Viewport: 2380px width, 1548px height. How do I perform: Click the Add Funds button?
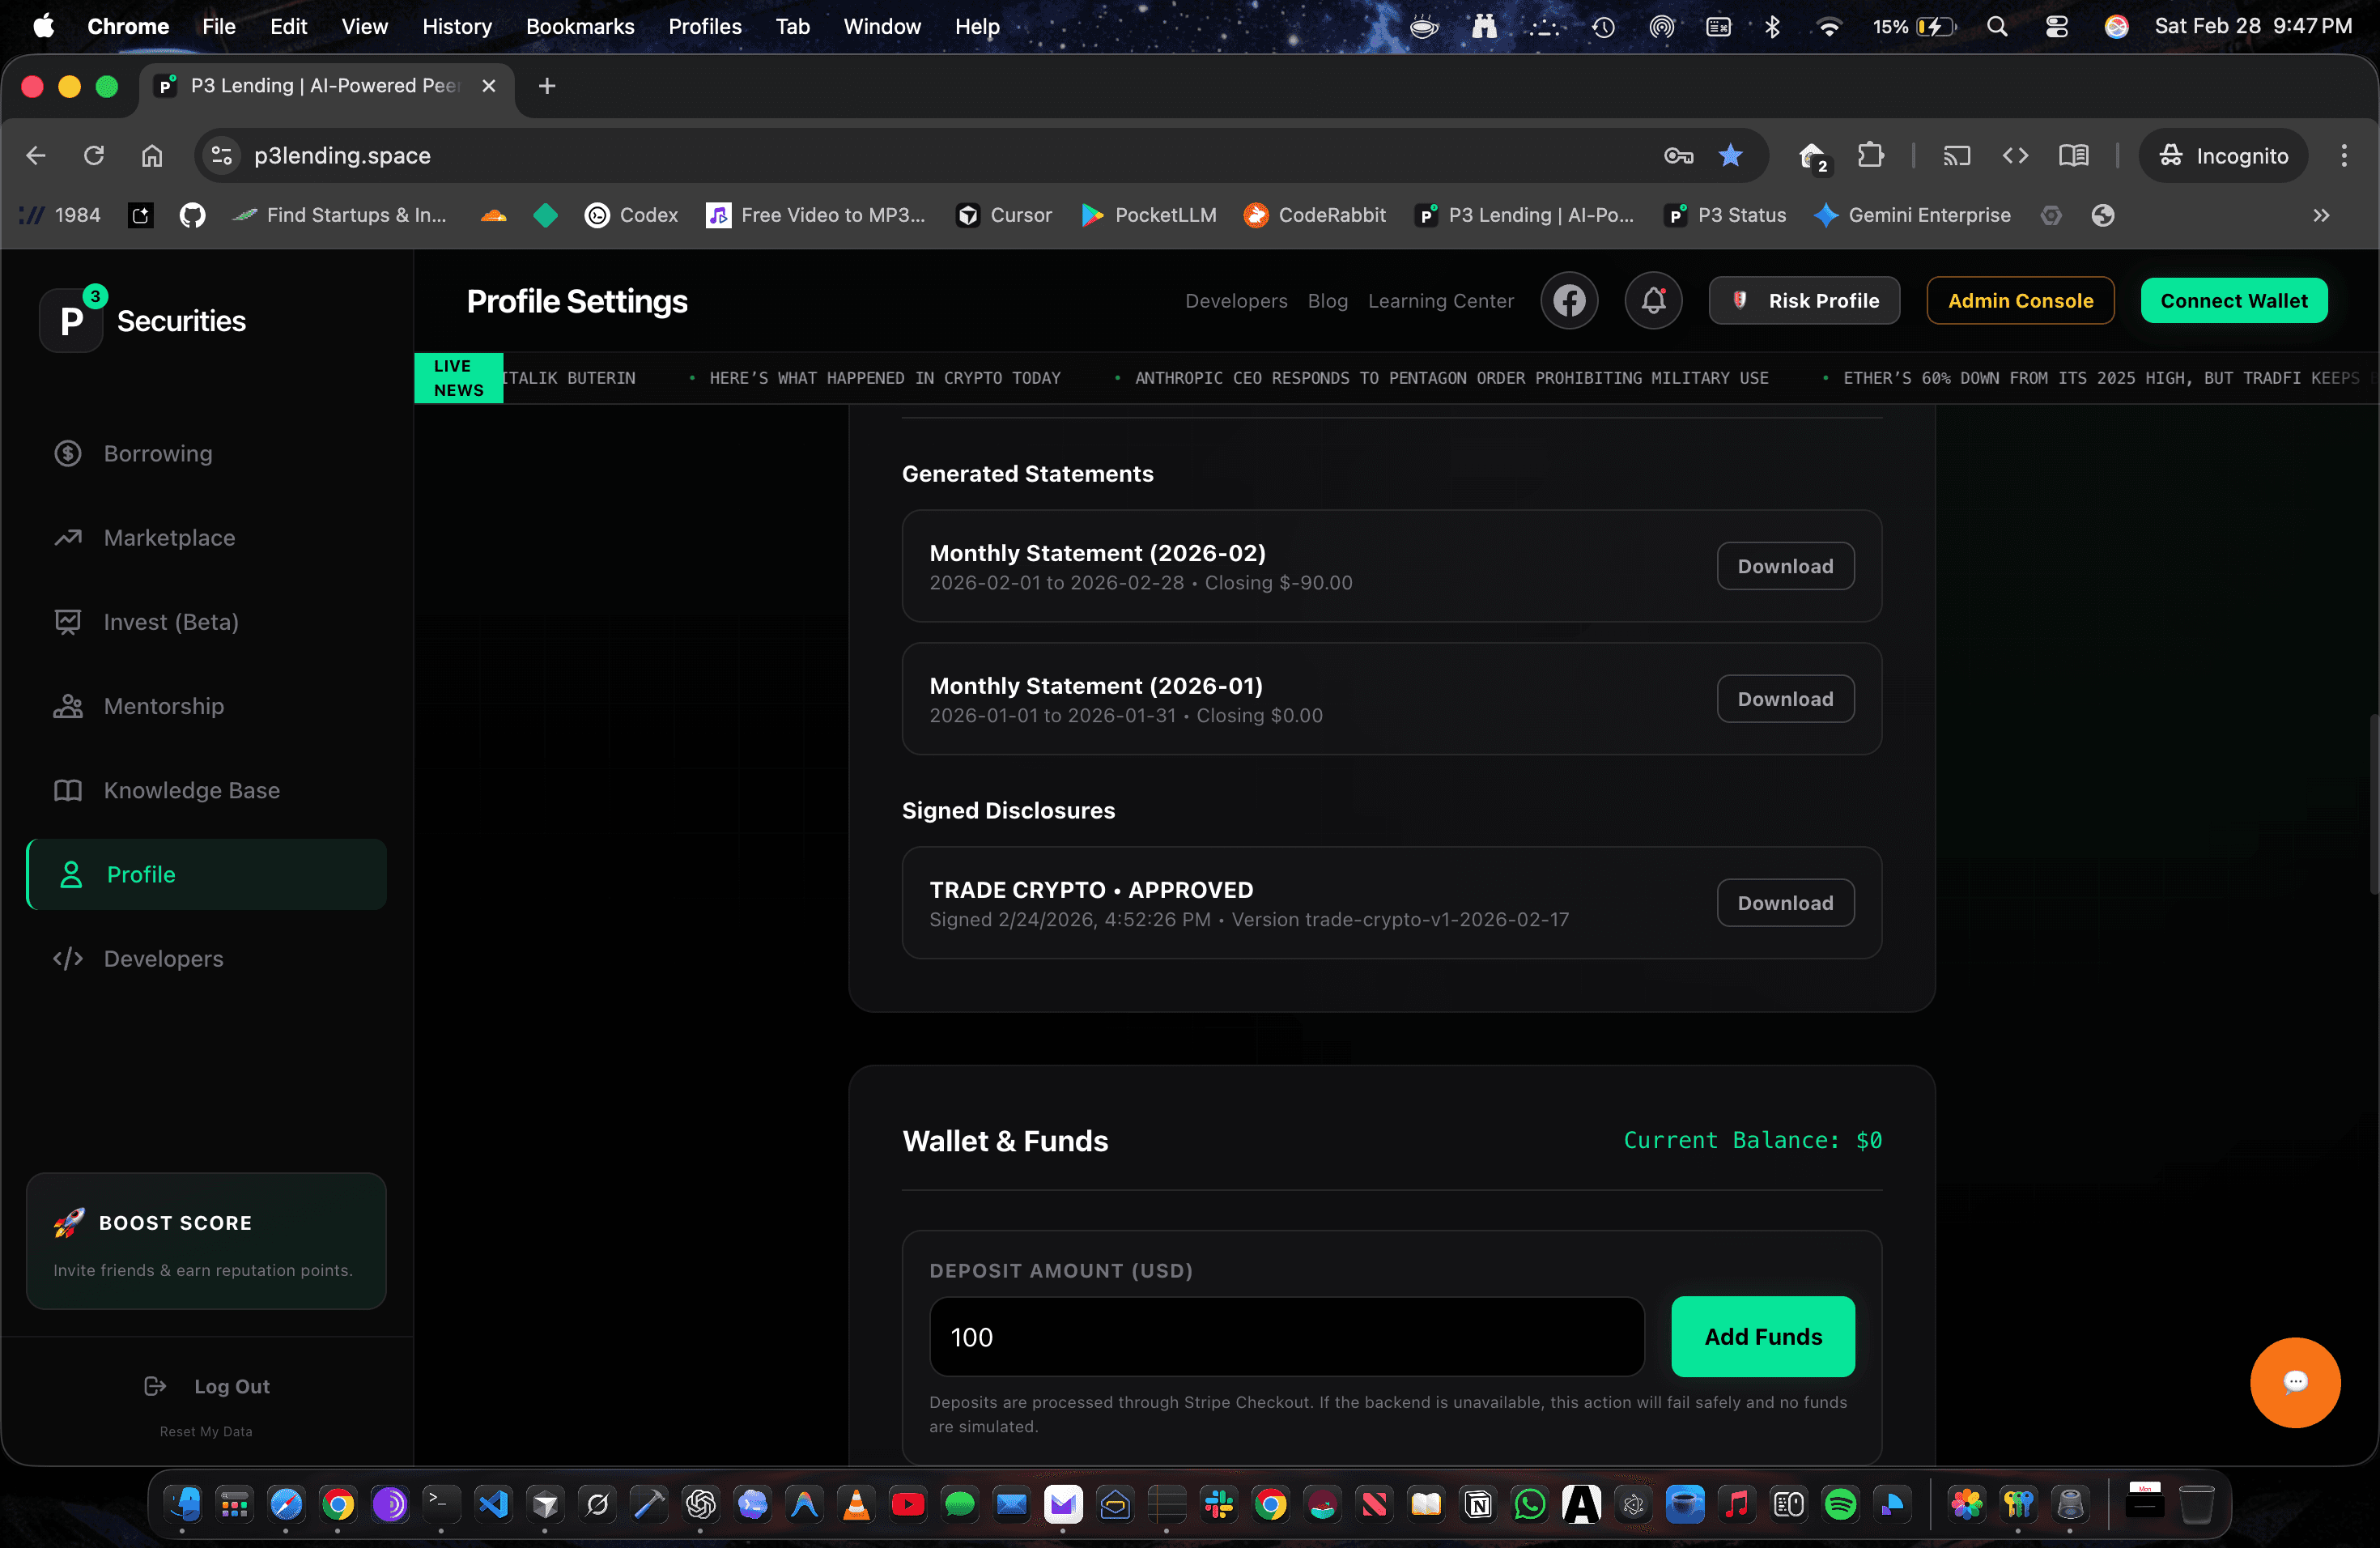click(1762, 1336)
